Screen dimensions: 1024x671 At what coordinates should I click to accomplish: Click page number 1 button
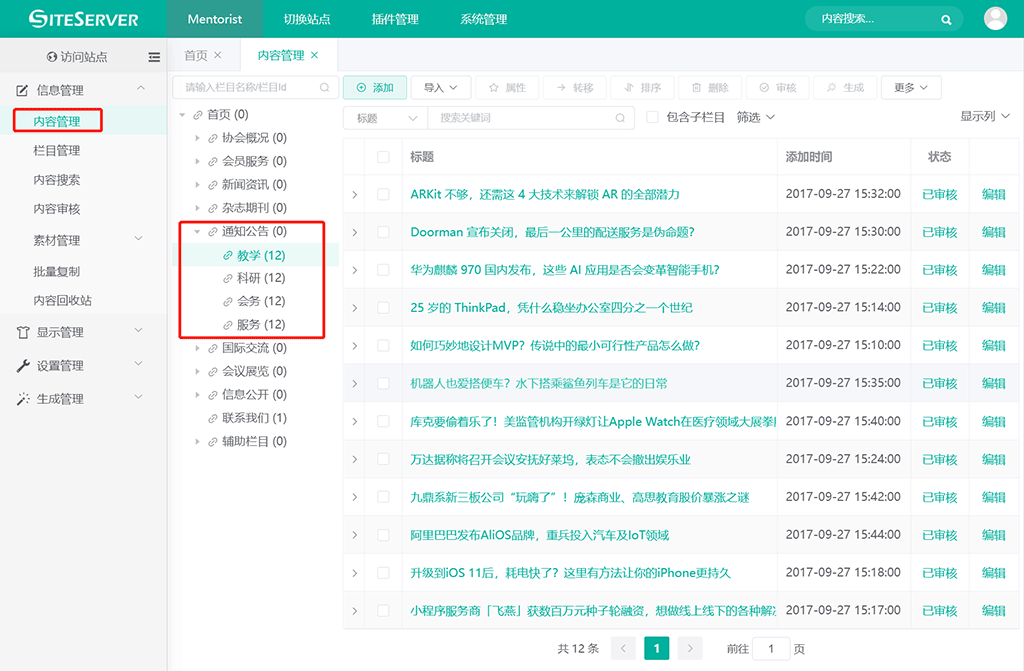pyautogui.click(x=656, y=648)
